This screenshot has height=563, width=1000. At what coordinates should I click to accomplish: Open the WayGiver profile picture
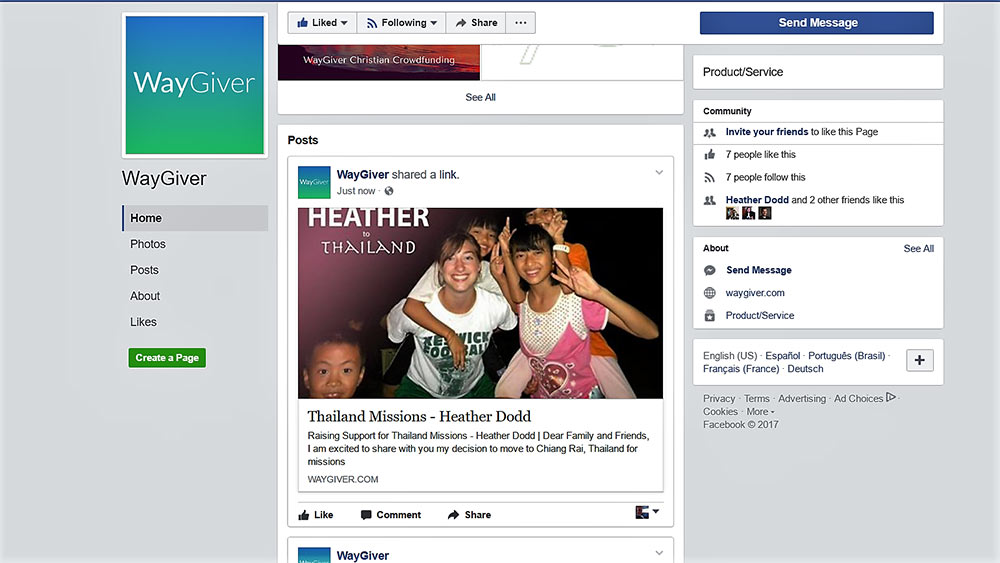pyautogui.click(x=195, y=85)
